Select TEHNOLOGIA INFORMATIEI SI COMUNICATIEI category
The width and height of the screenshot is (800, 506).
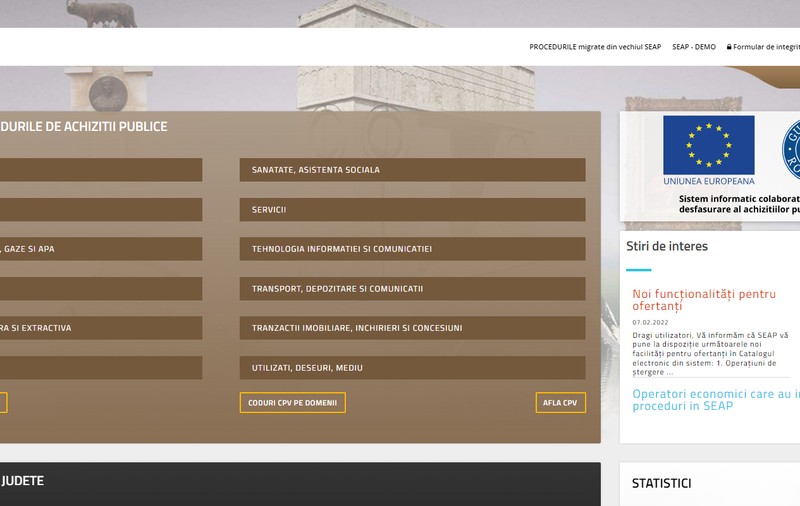pyautogui.click(x=412, y=249)
